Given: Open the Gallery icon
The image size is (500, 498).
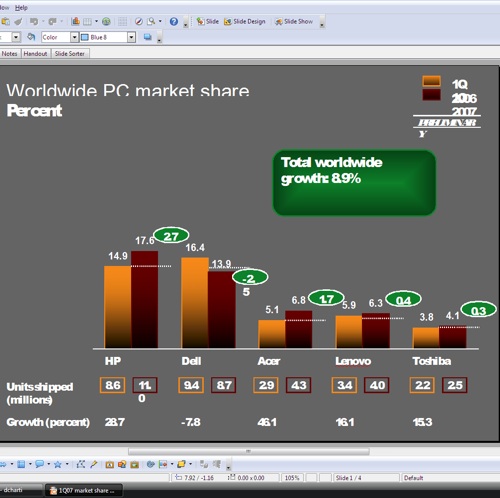Looking at the screenshot, I should [x=135, y=464].
